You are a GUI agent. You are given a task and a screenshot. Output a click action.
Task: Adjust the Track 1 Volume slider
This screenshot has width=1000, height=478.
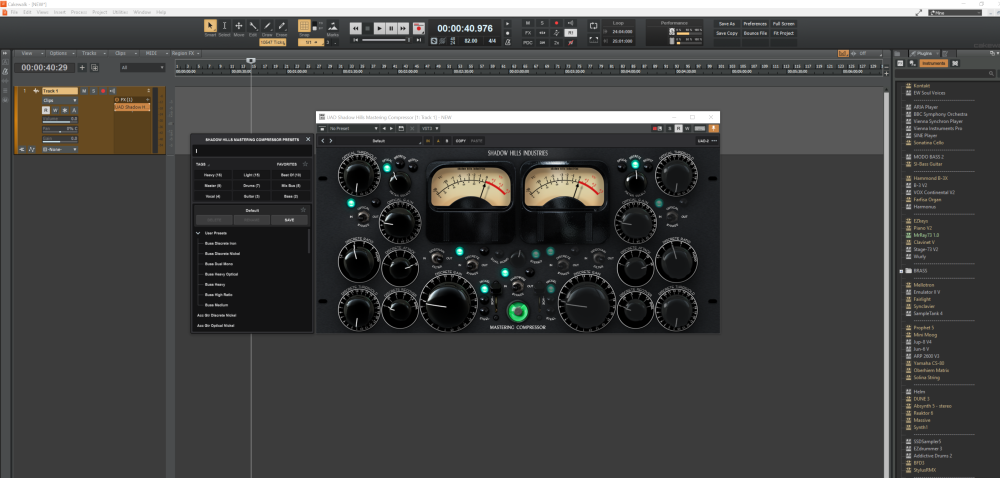[60, 119]
